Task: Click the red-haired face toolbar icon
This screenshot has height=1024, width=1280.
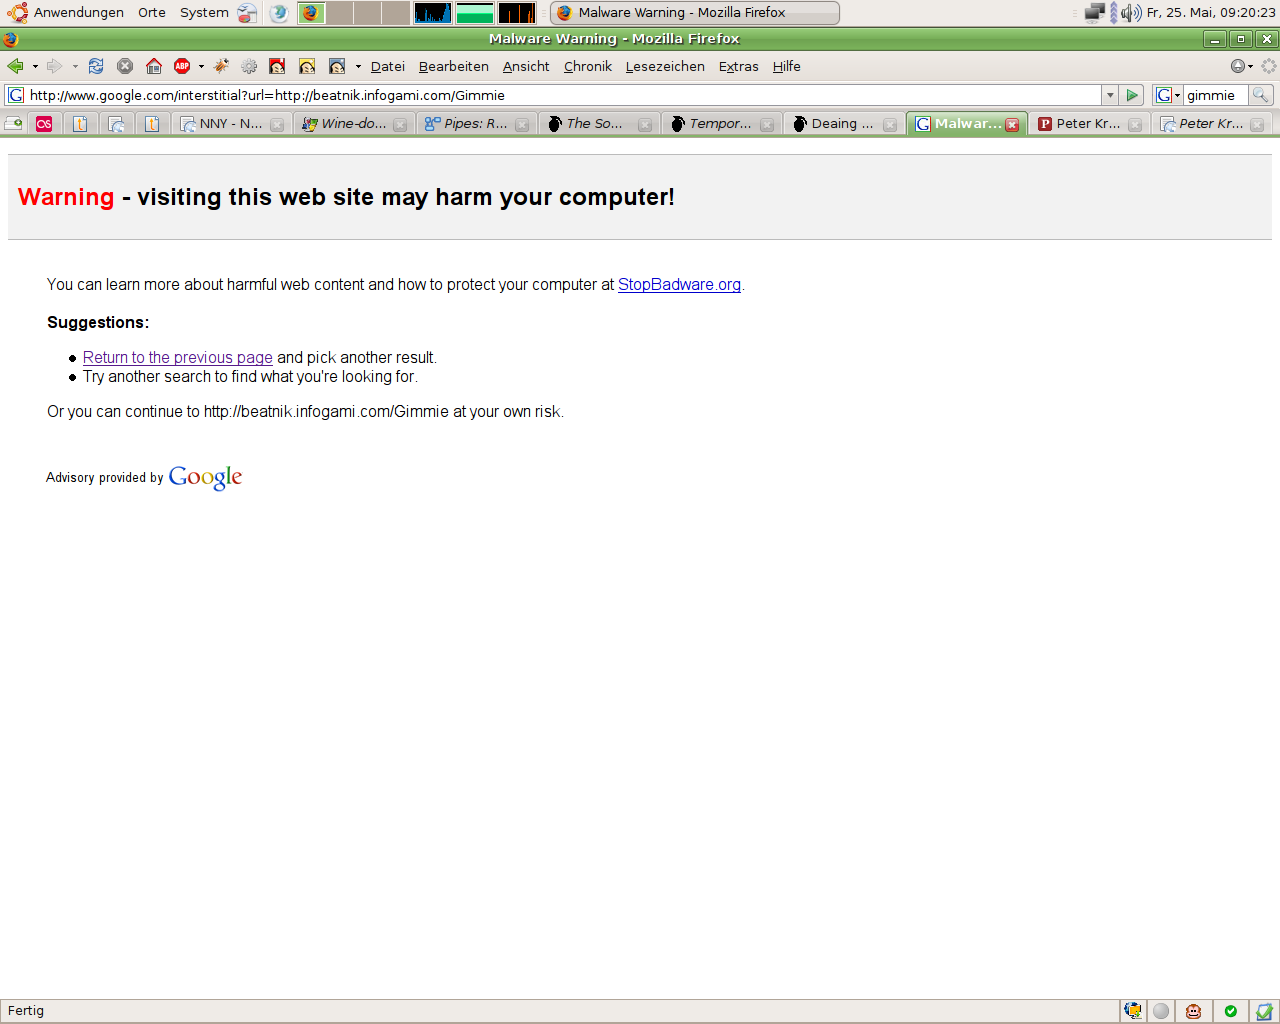Action: (x=277, y=66)
